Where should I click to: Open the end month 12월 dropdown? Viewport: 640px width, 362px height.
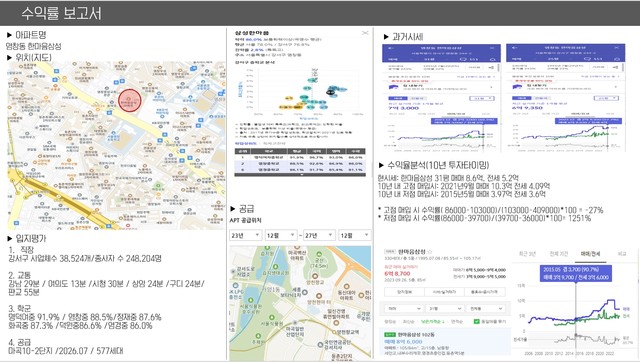point(354,235)
